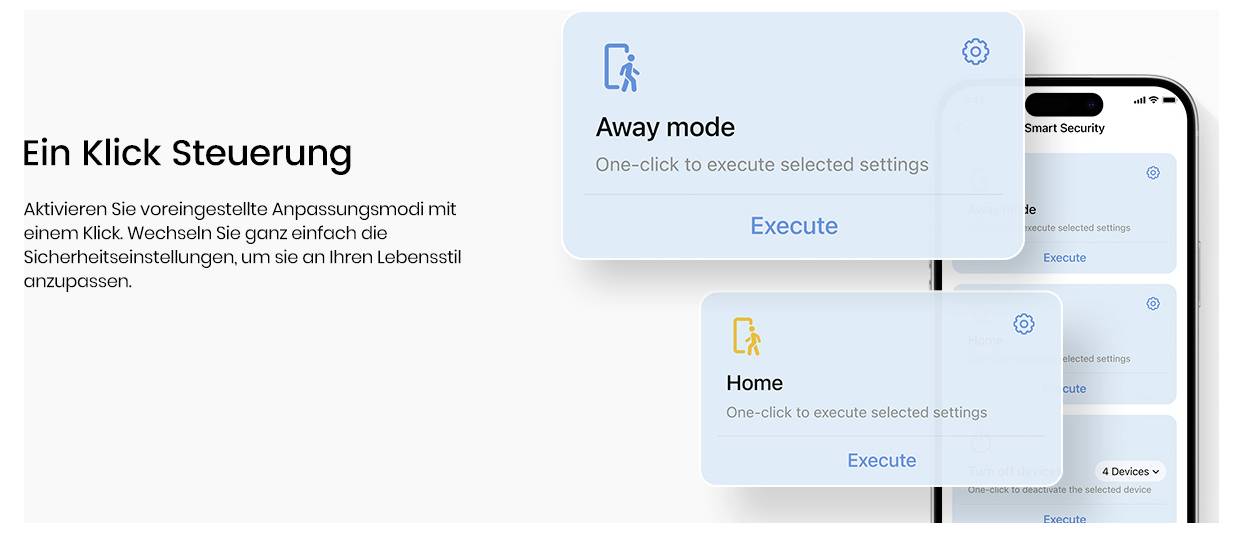
Task: Click the cellular signal bars icon
Action: point(1139,100)
